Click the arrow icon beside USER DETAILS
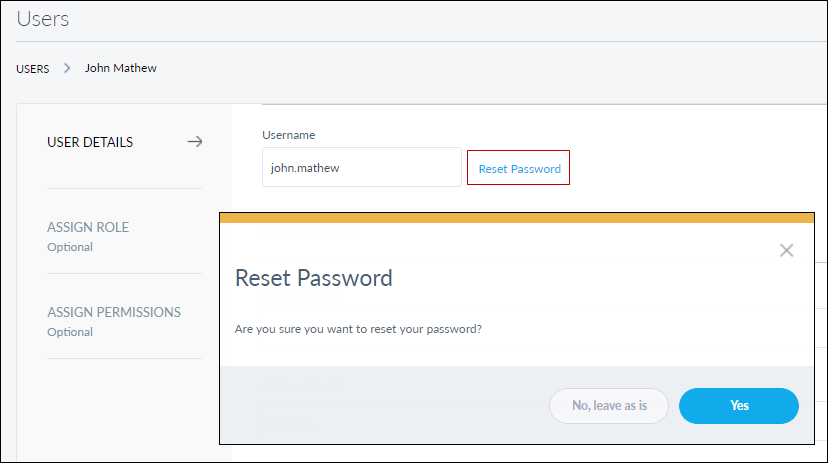This screenshot has width=828, height=463. pyautogui.click(x=195, y=142)
